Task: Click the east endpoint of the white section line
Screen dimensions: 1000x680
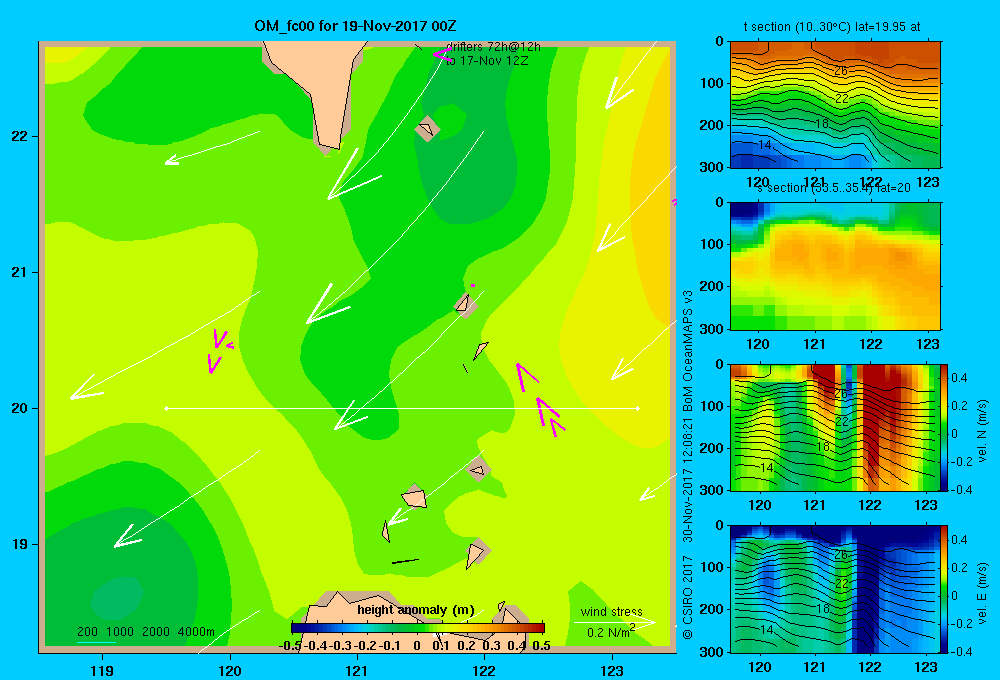Action: point(637,408)
